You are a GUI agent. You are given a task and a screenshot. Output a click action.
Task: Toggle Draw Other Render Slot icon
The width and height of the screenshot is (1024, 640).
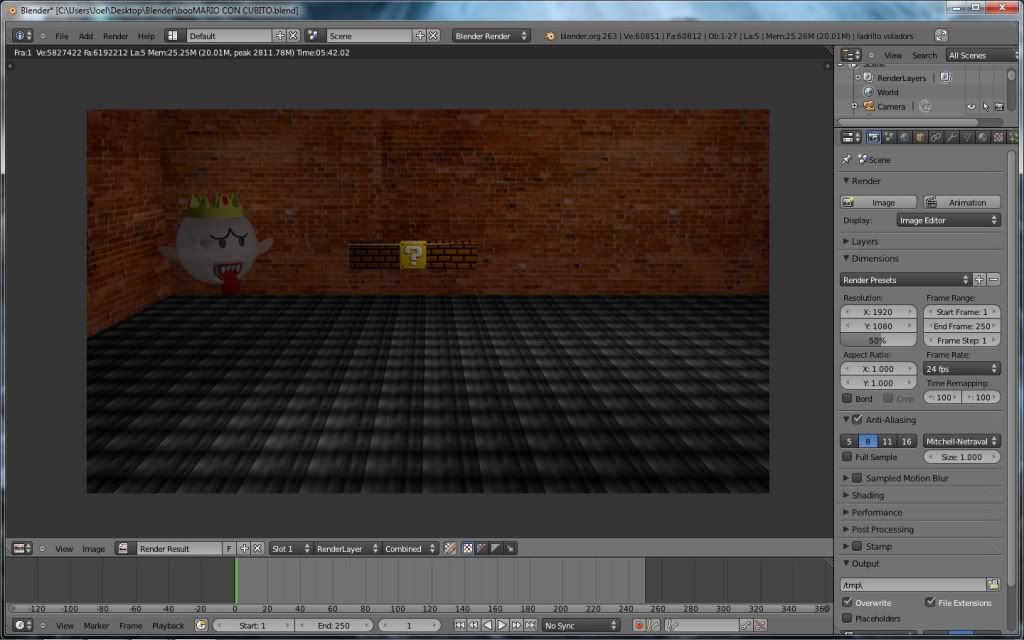pyautogui.click(x=451, y=549)
